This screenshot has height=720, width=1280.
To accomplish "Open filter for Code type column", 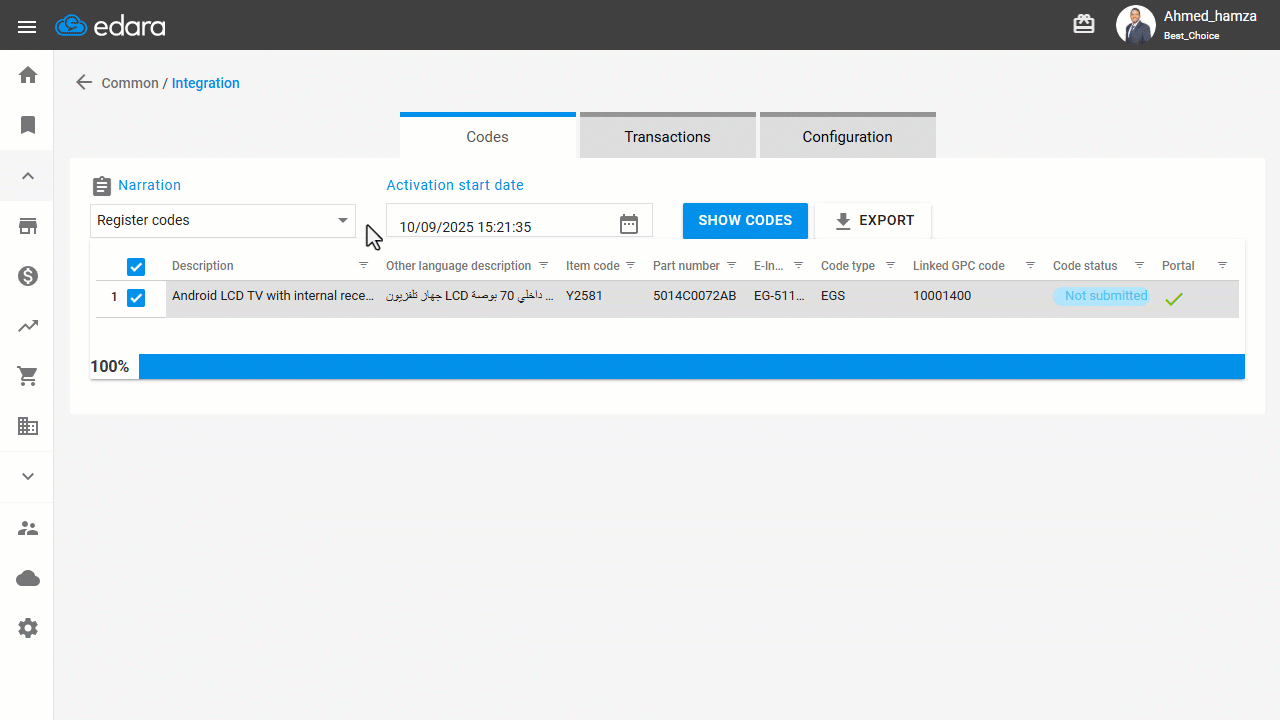I will pos(890,265).
